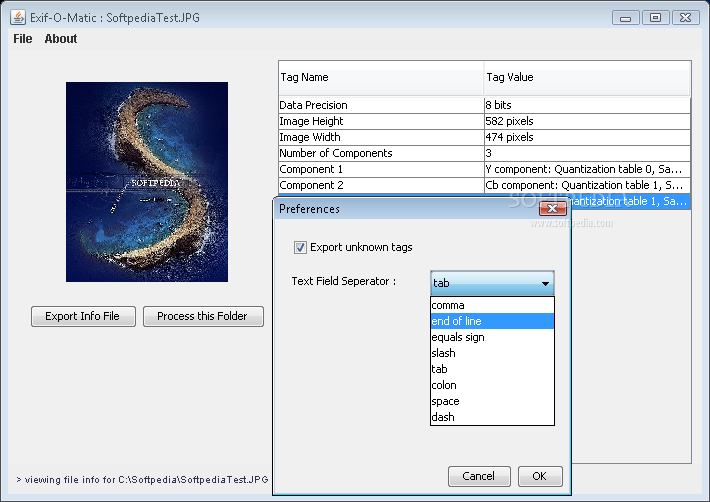The height and width of the screenshot is (502, 710).
Task: Click the Cb component value cell
Action: (x=587, y=185)
